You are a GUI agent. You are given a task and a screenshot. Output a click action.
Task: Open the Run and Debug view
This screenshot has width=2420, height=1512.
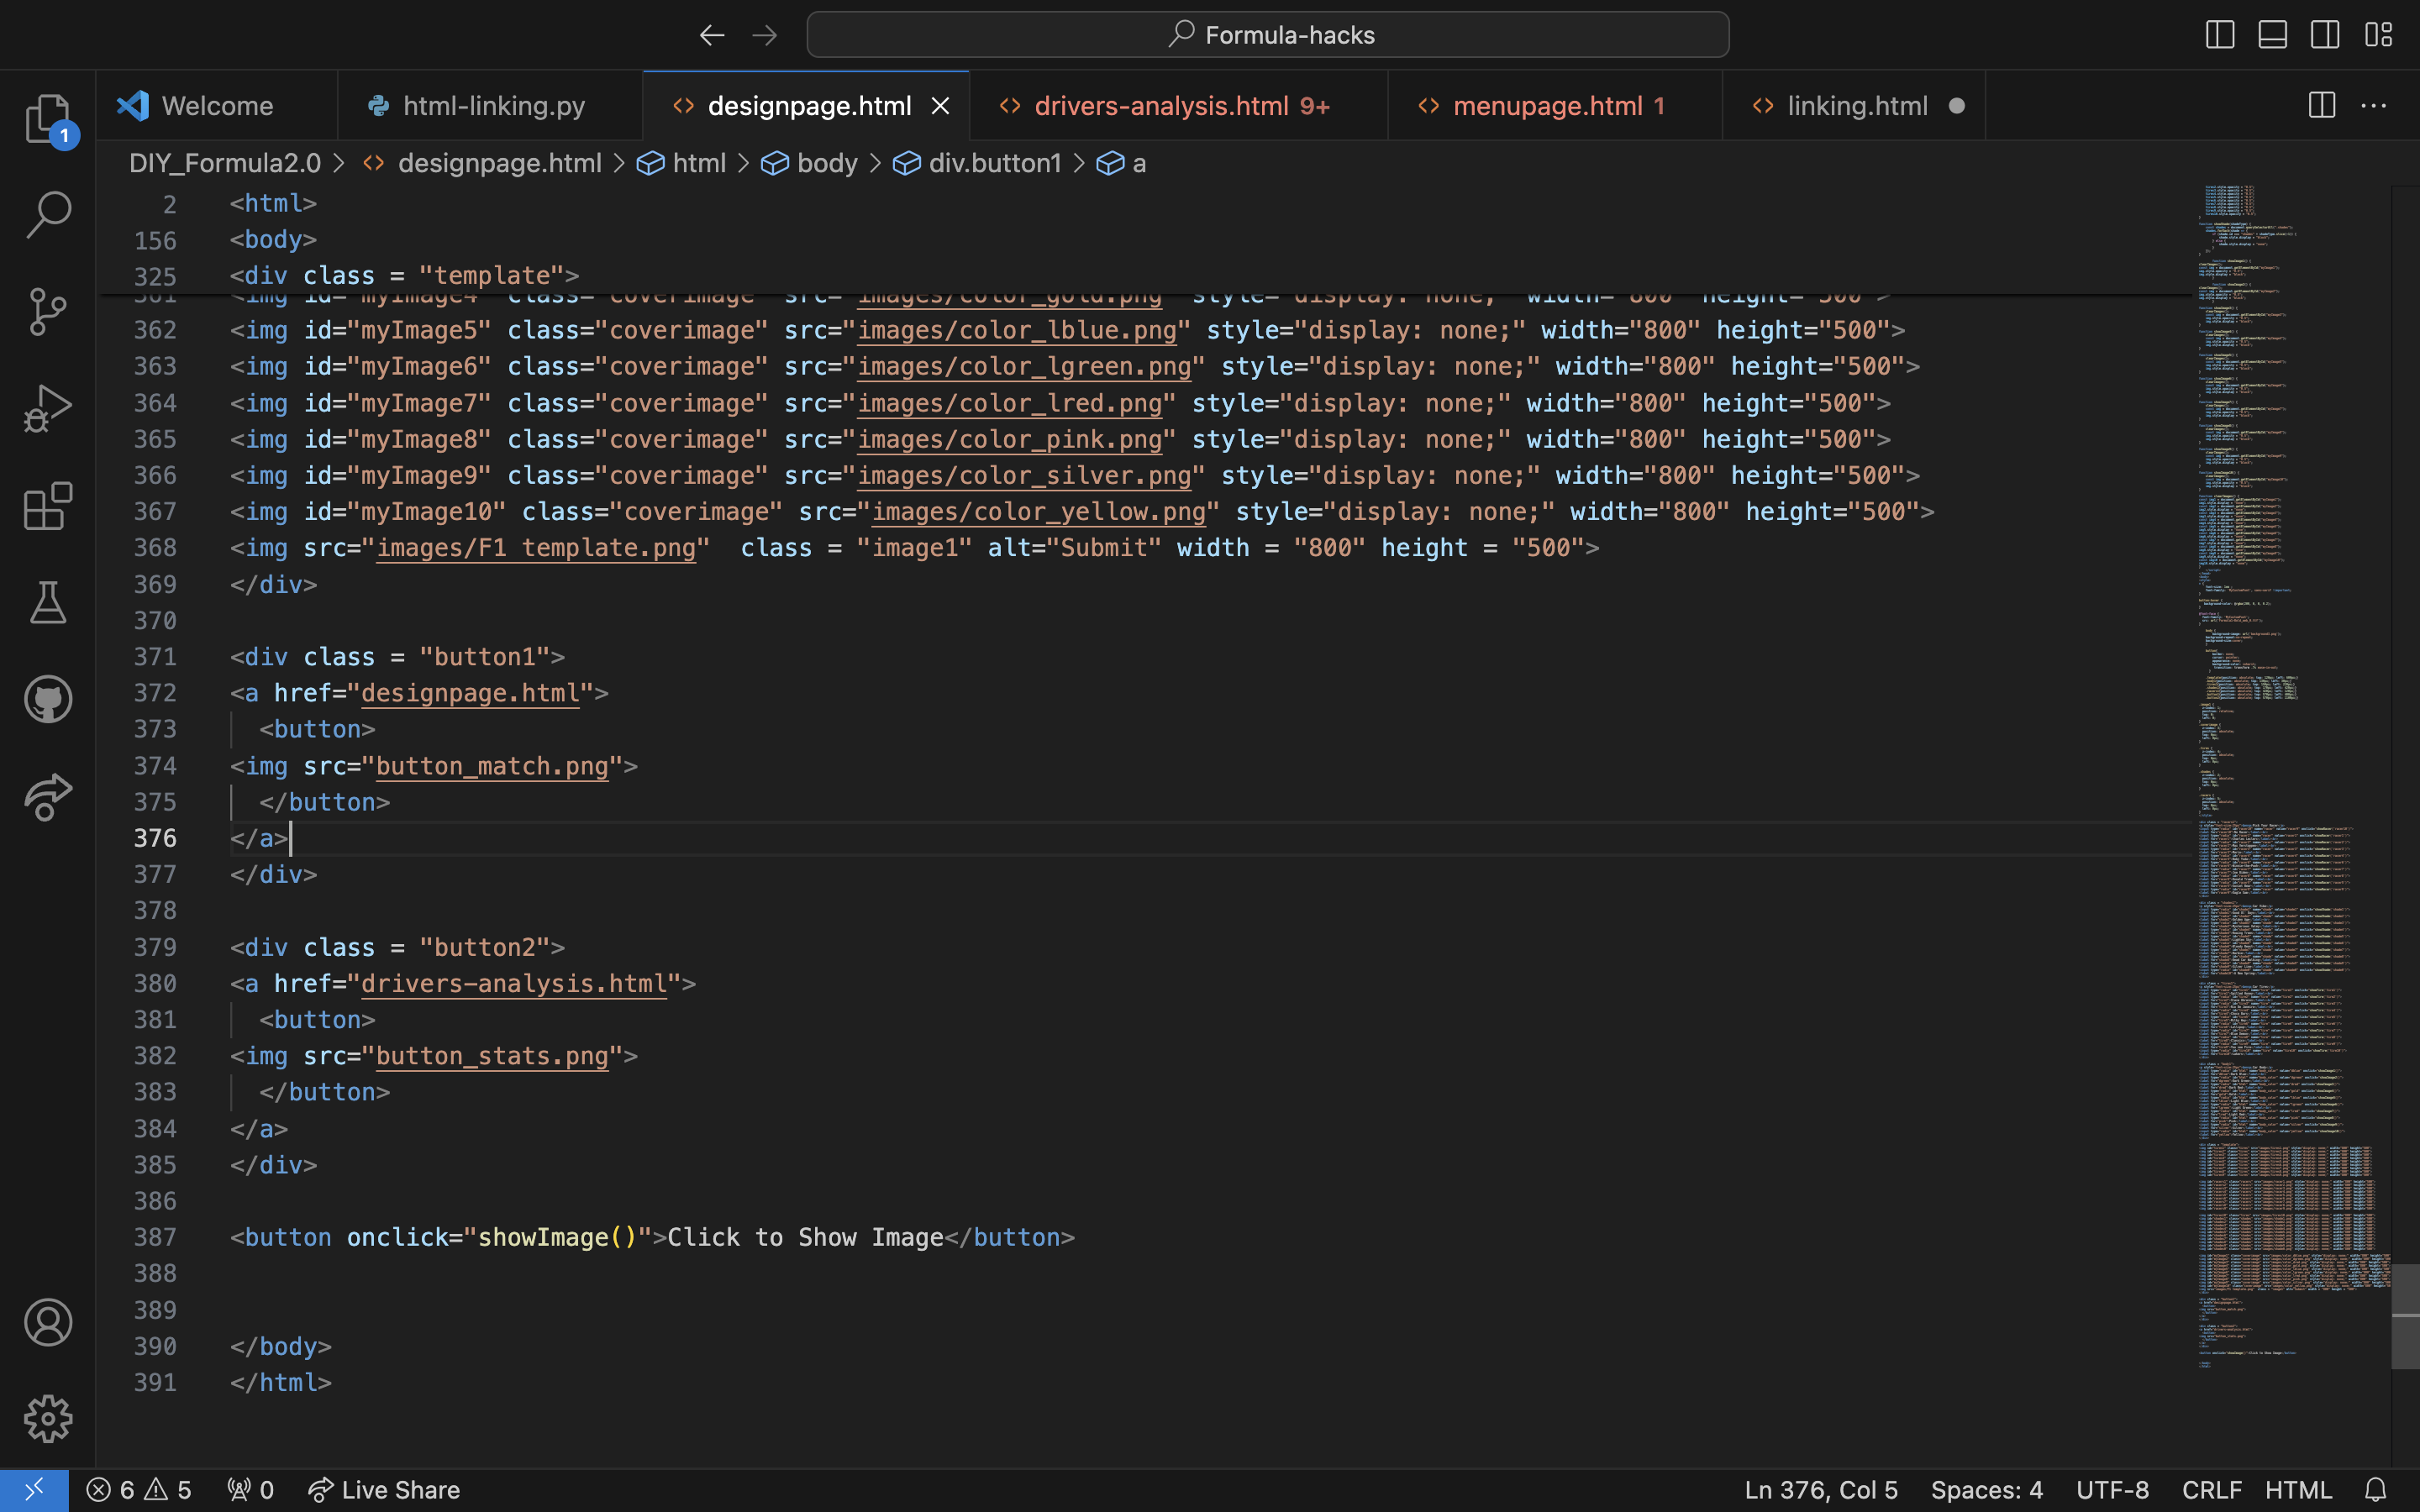[47, 409]
